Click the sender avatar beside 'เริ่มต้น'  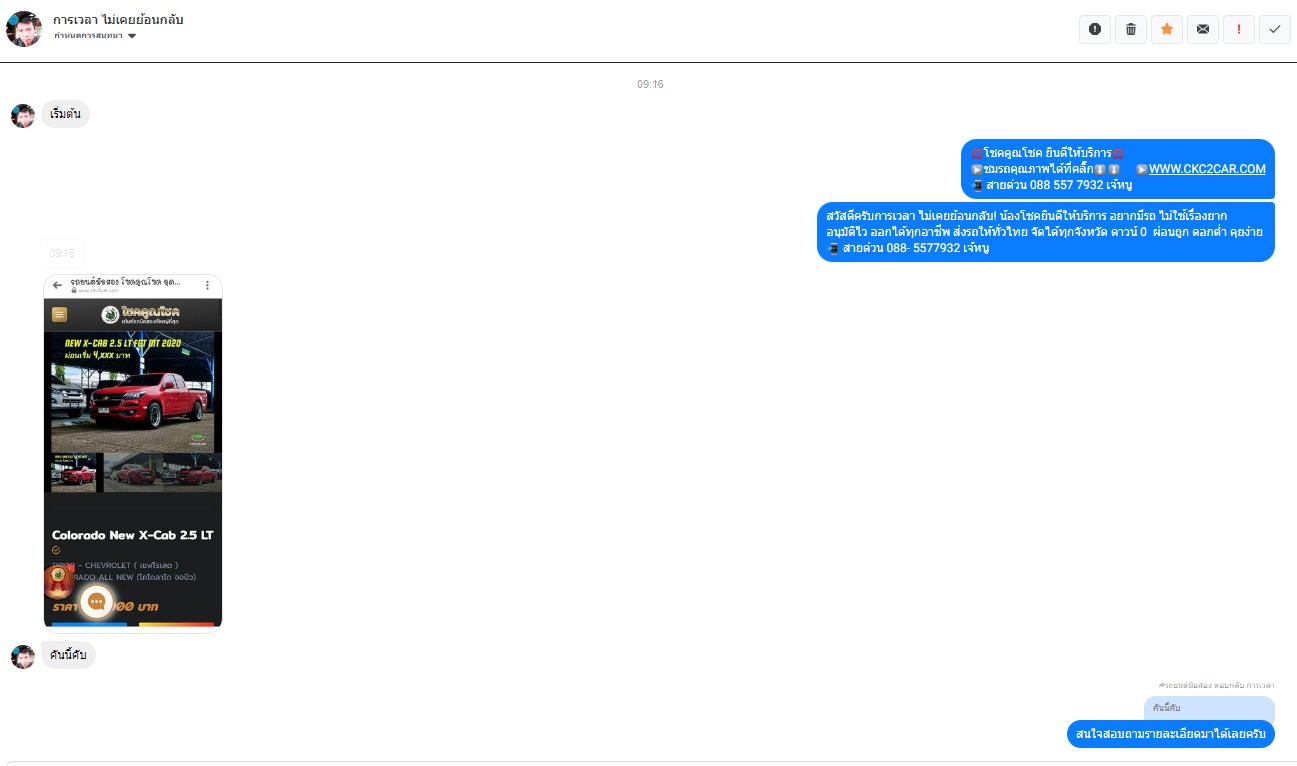[x=23, y=116]
